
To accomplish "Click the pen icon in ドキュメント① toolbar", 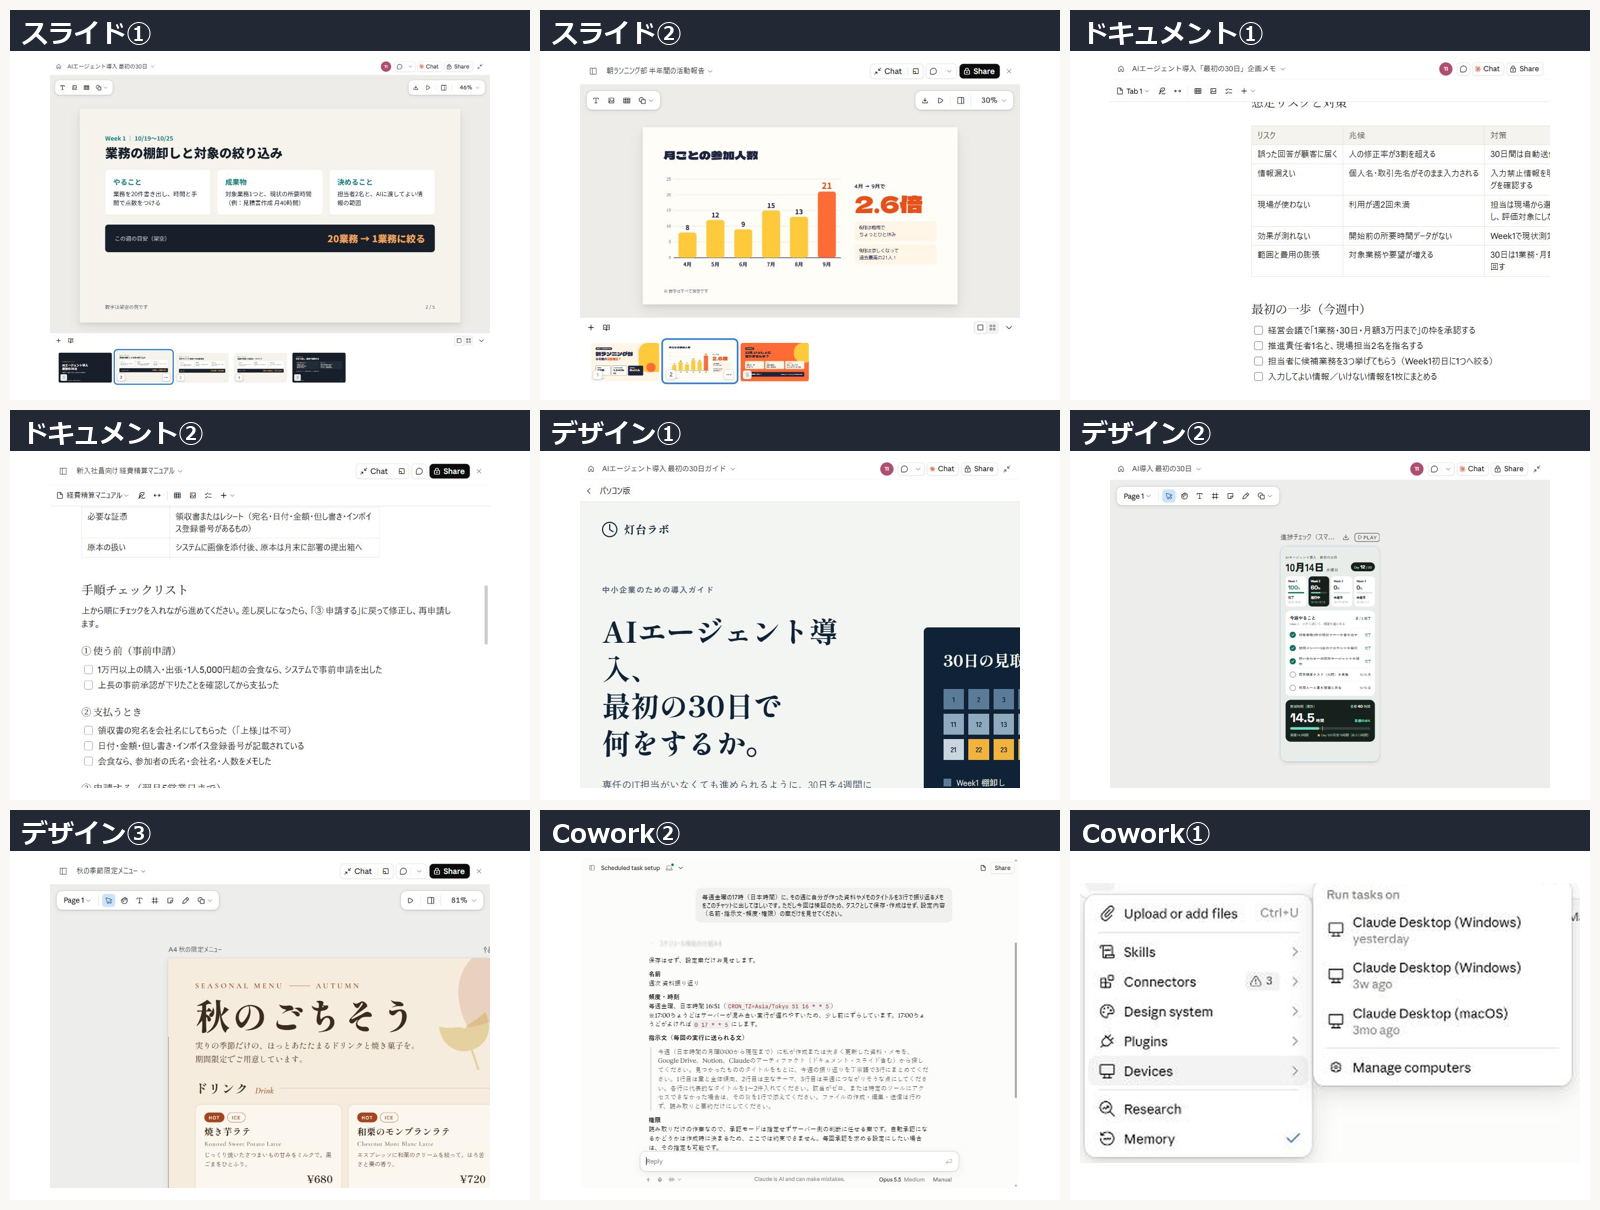I will (1162, 91).
